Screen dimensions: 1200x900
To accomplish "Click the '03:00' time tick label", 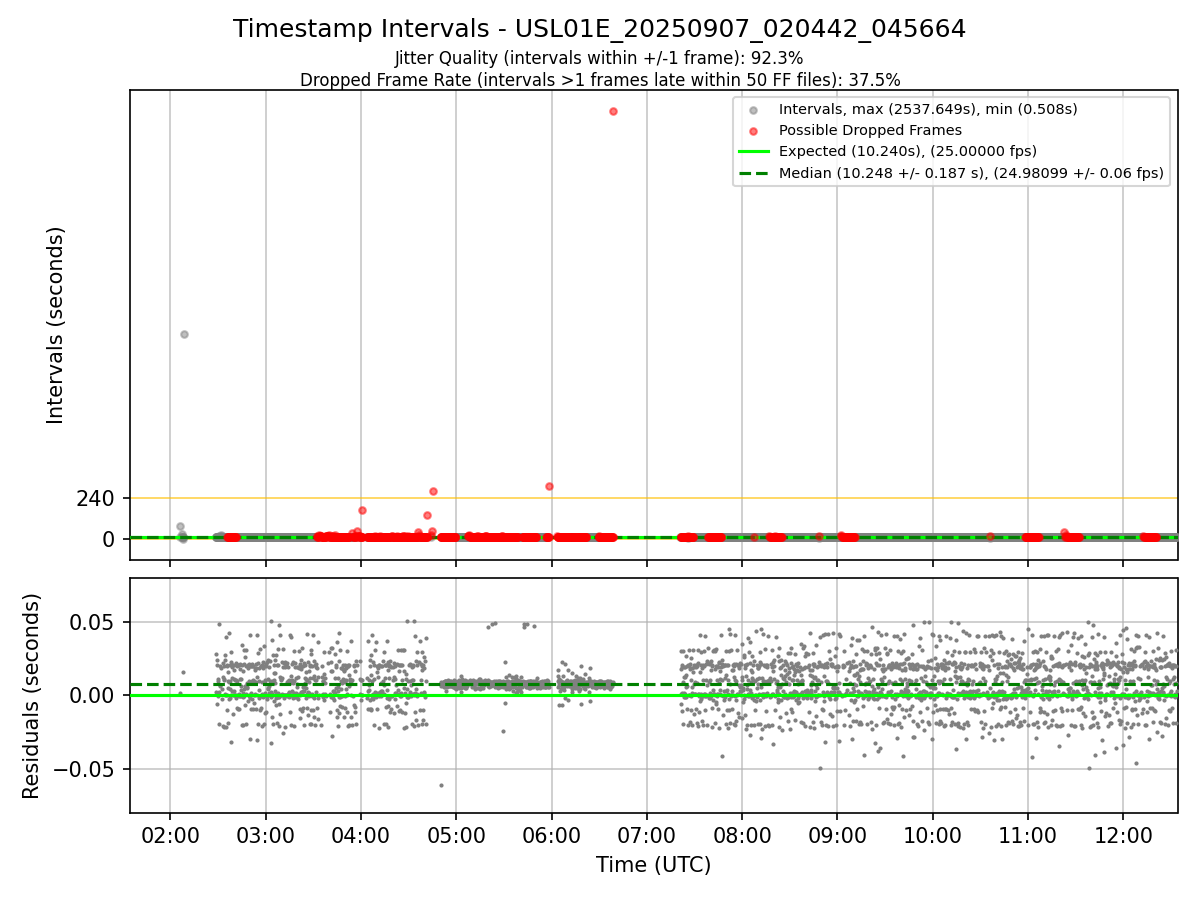I will (x=265, y=836).
